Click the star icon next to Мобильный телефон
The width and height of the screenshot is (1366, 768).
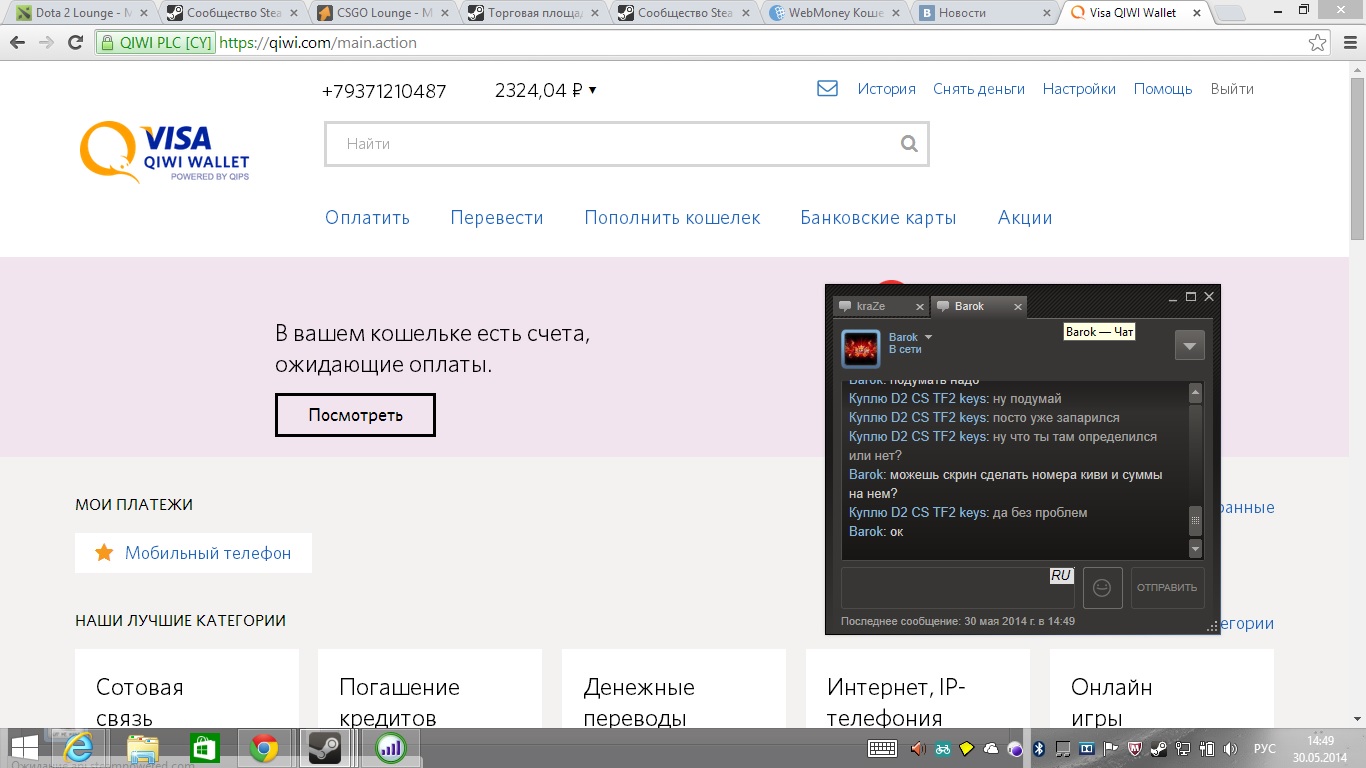(x=104, y=552)
